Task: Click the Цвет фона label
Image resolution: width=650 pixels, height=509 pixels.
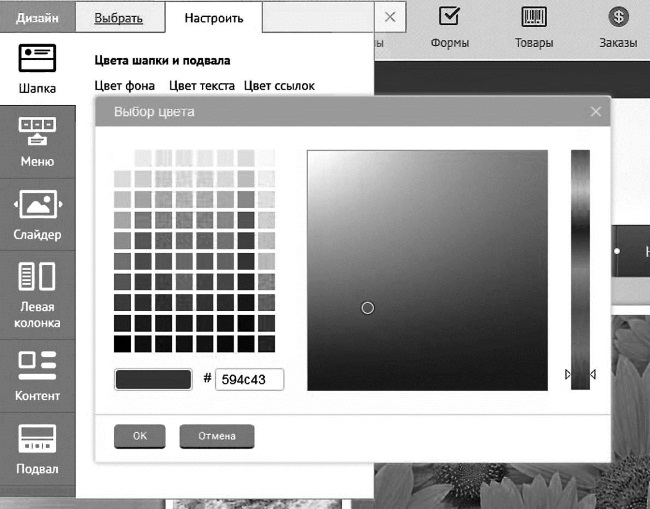Action: [124, 86]
